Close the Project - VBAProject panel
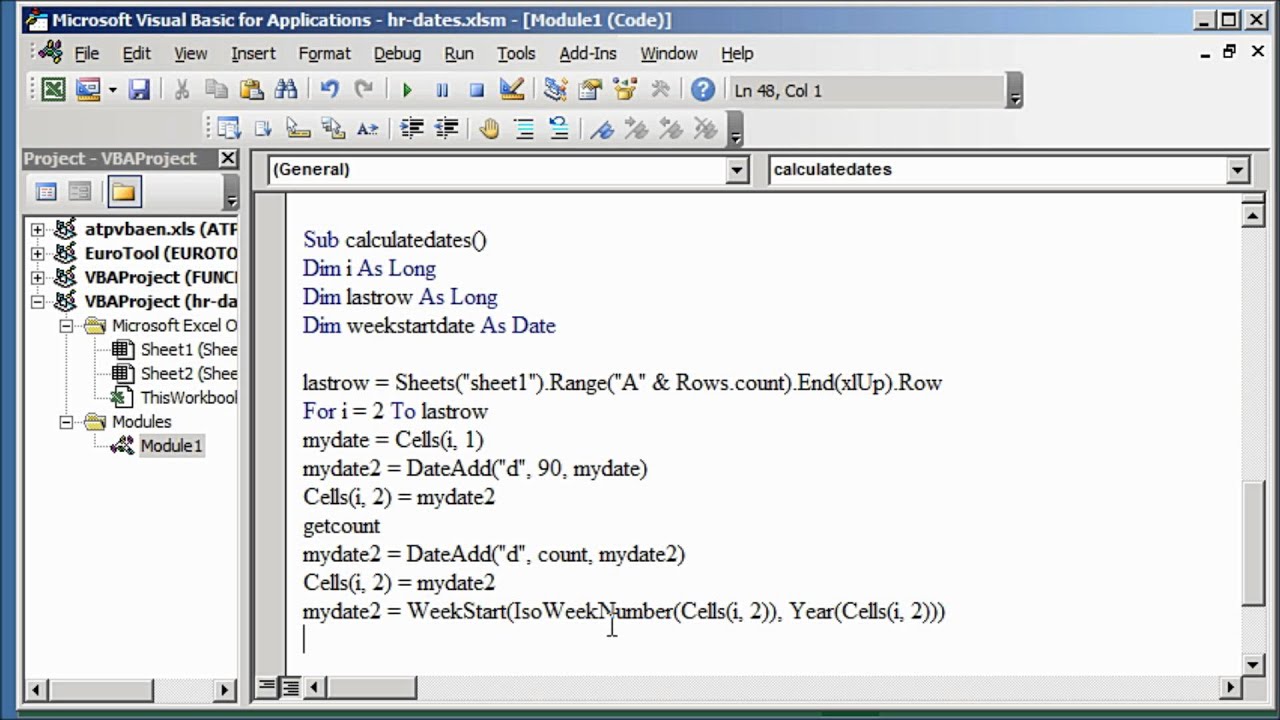 pos(228,158)
